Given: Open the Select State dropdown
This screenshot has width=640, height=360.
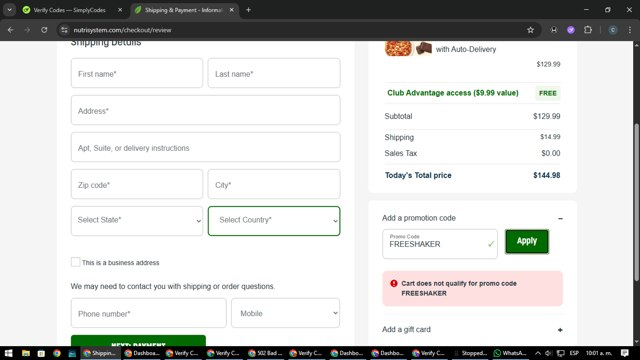Looking at the screenshot, I should 137,221.
